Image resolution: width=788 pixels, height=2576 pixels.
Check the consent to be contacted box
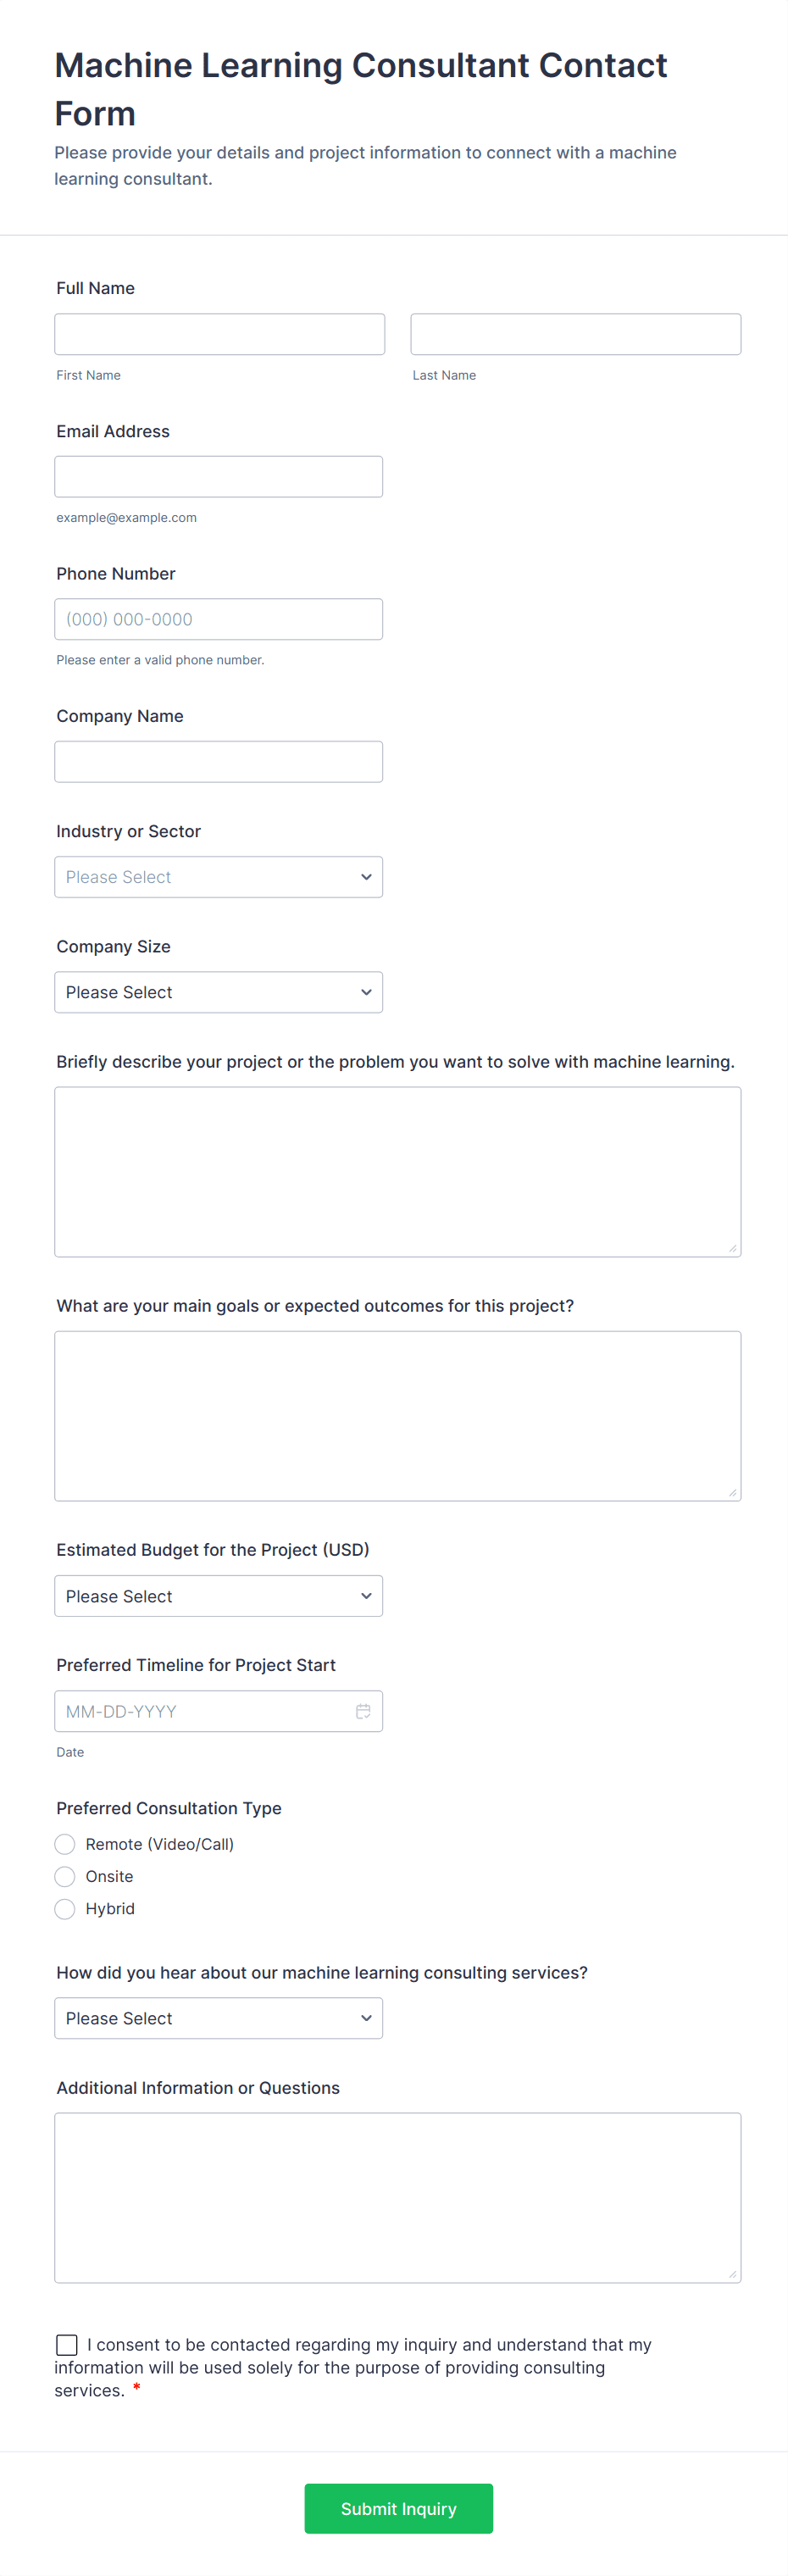tap(66, 2345)
